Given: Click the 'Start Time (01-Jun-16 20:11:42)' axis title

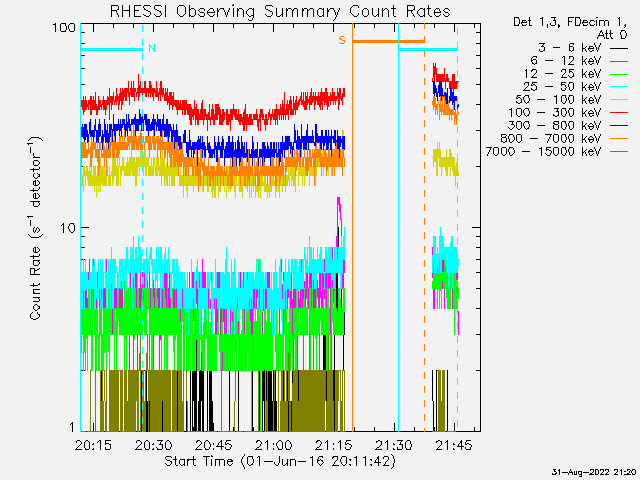Looking at the screenshot, I should click(280, 462).
